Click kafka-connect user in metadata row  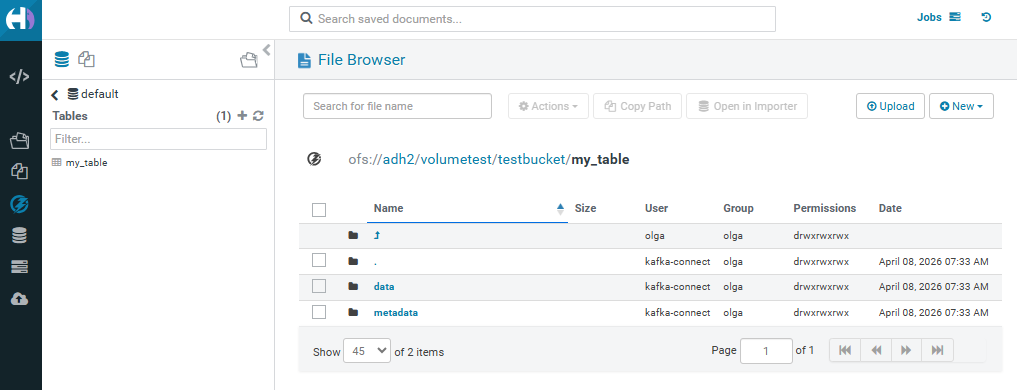click(677, 313)
